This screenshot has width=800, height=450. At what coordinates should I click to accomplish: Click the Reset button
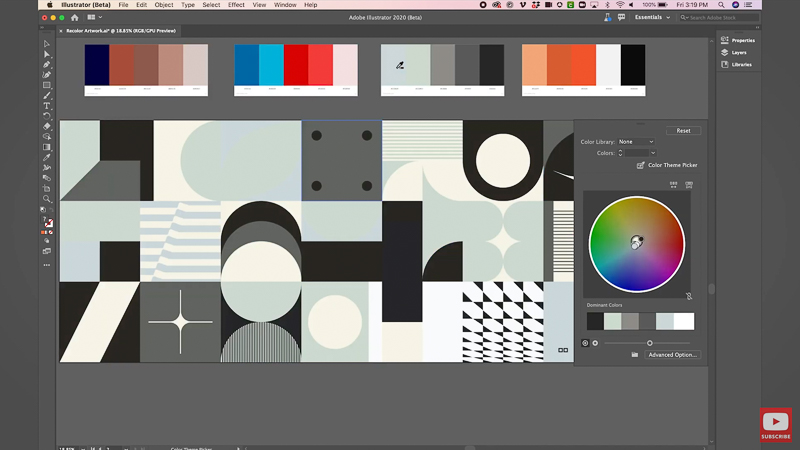pos(683,130)
